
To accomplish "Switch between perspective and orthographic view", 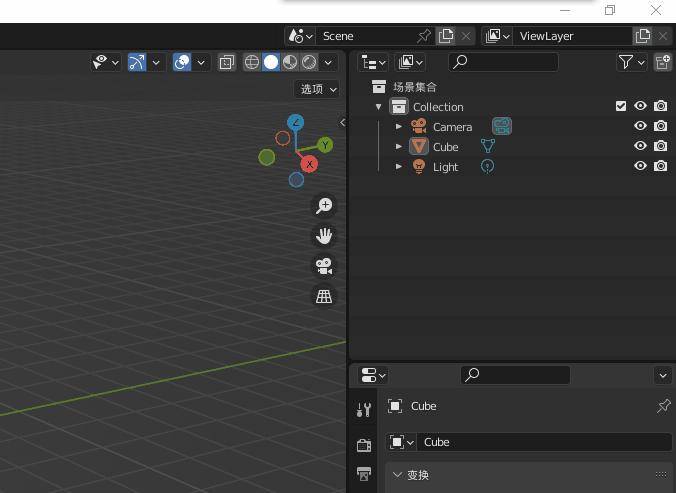I will (324, 296).
